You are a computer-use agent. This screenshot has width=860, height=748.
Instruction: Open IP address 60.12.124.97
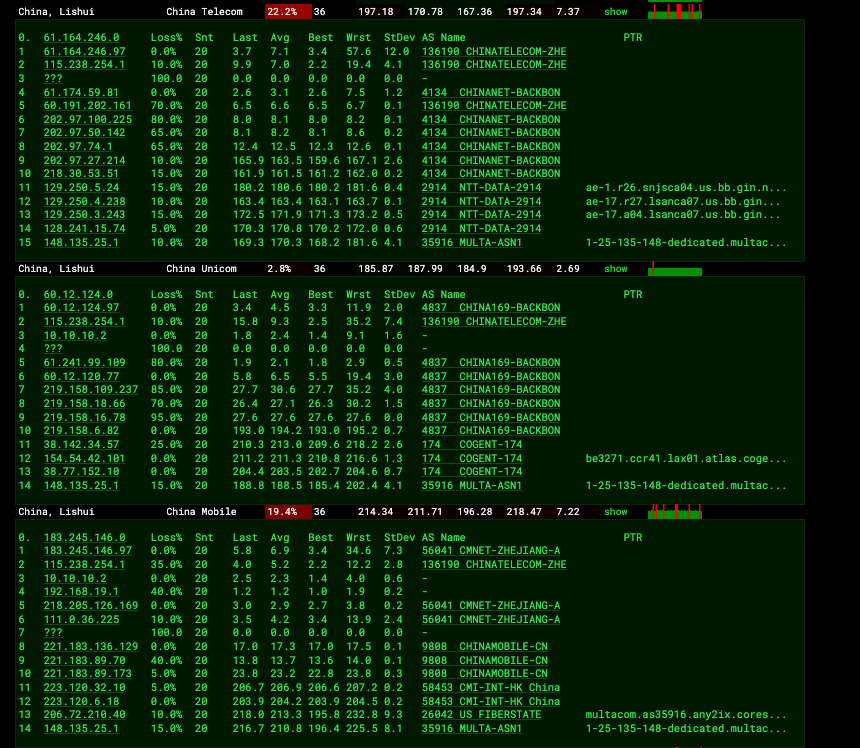(81, 307)
